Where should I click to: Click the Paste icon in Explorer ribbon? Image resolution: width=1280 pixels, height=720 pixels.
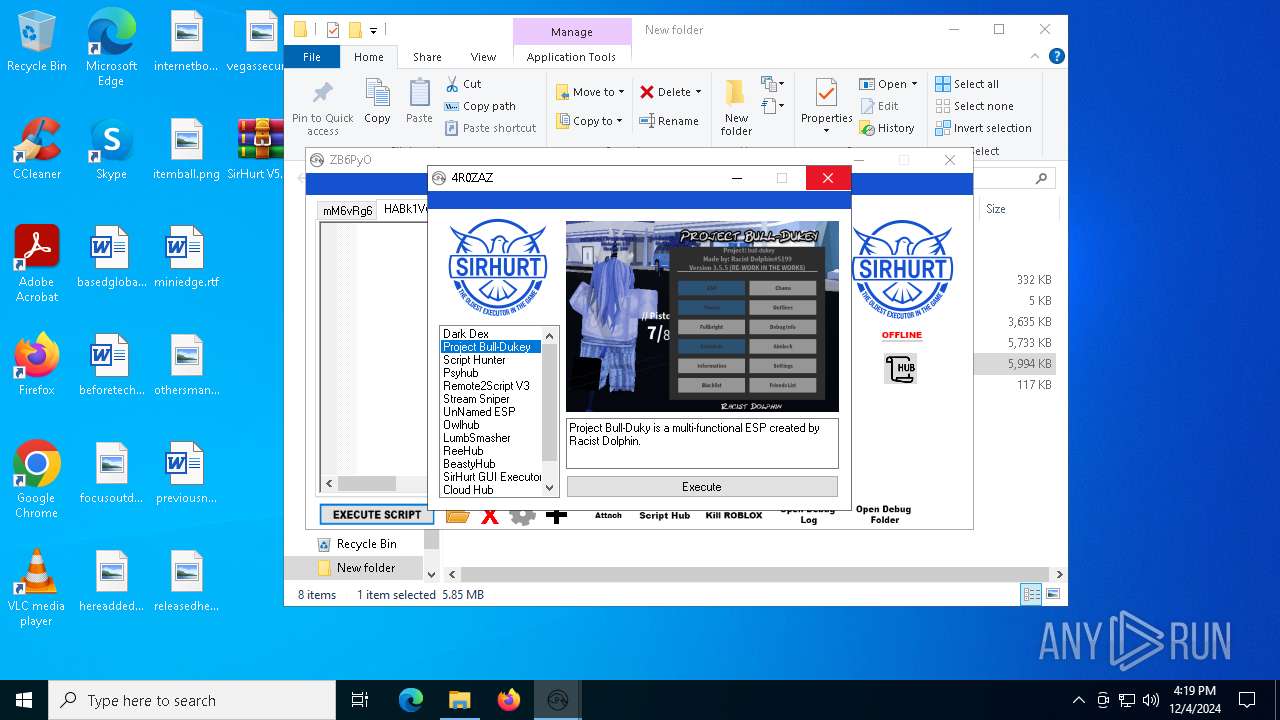pos(419,94)
